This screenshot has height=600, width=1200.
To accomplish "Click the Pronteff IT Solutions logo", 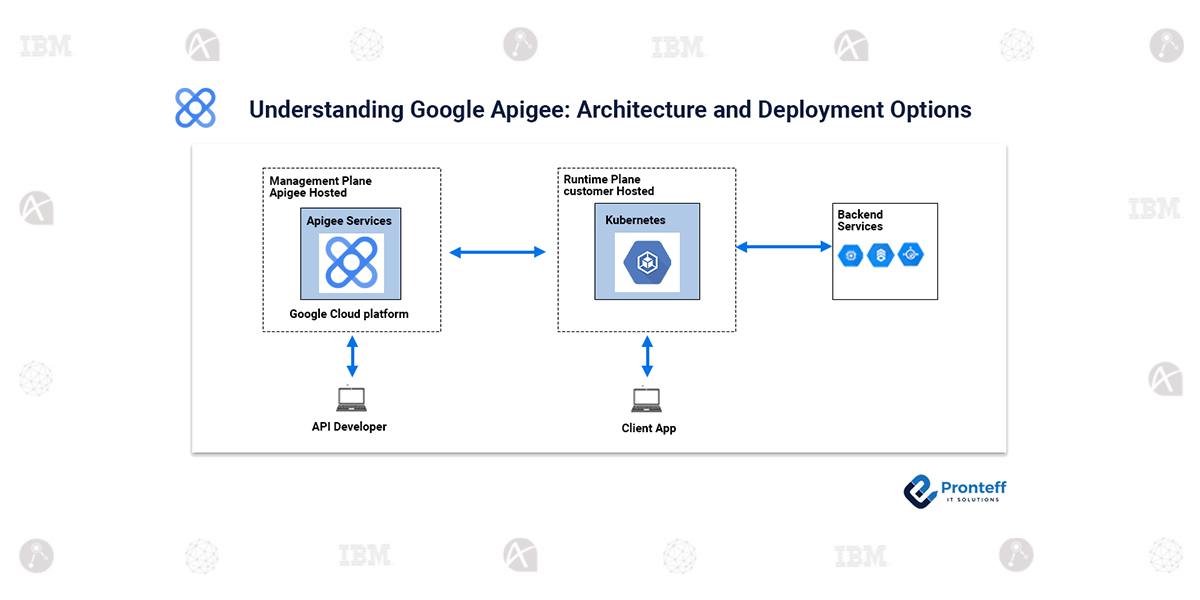I will click(955, 490).
